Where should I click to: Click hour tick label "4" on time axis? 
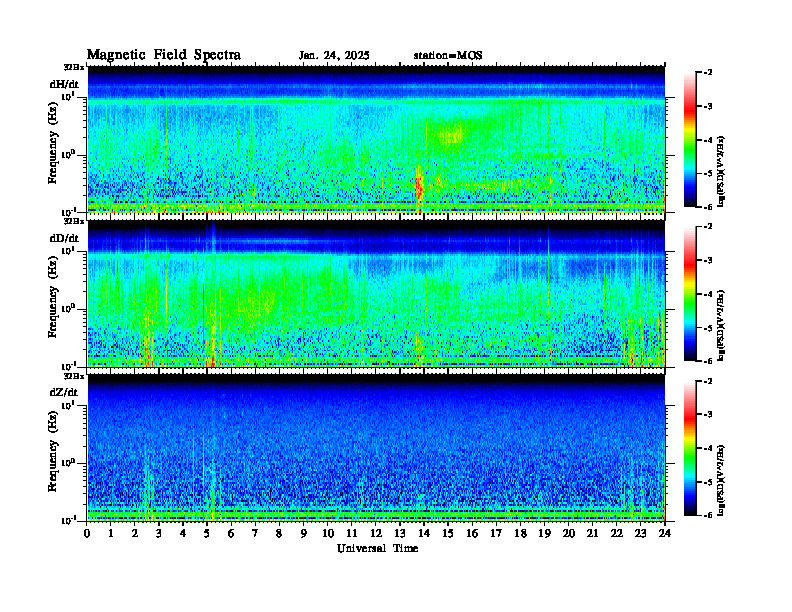pos(183,533)
